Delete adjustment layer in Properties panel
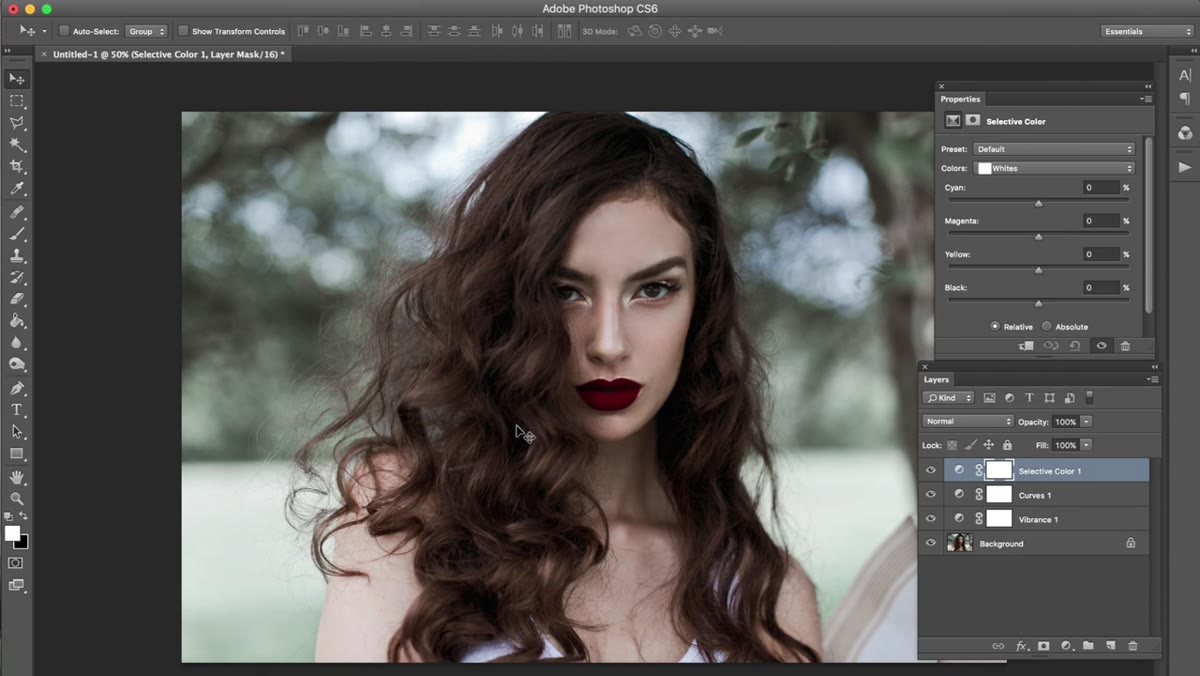Viewport: 1200px width, 676px height. tap(1125, 346)
